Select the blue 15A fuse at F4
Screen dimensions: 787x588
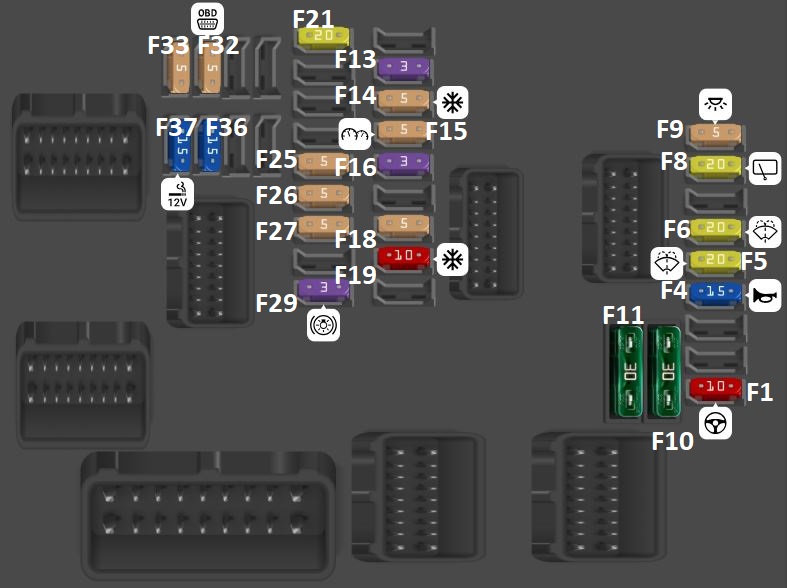pyautogui.click(x=715, y=292)
